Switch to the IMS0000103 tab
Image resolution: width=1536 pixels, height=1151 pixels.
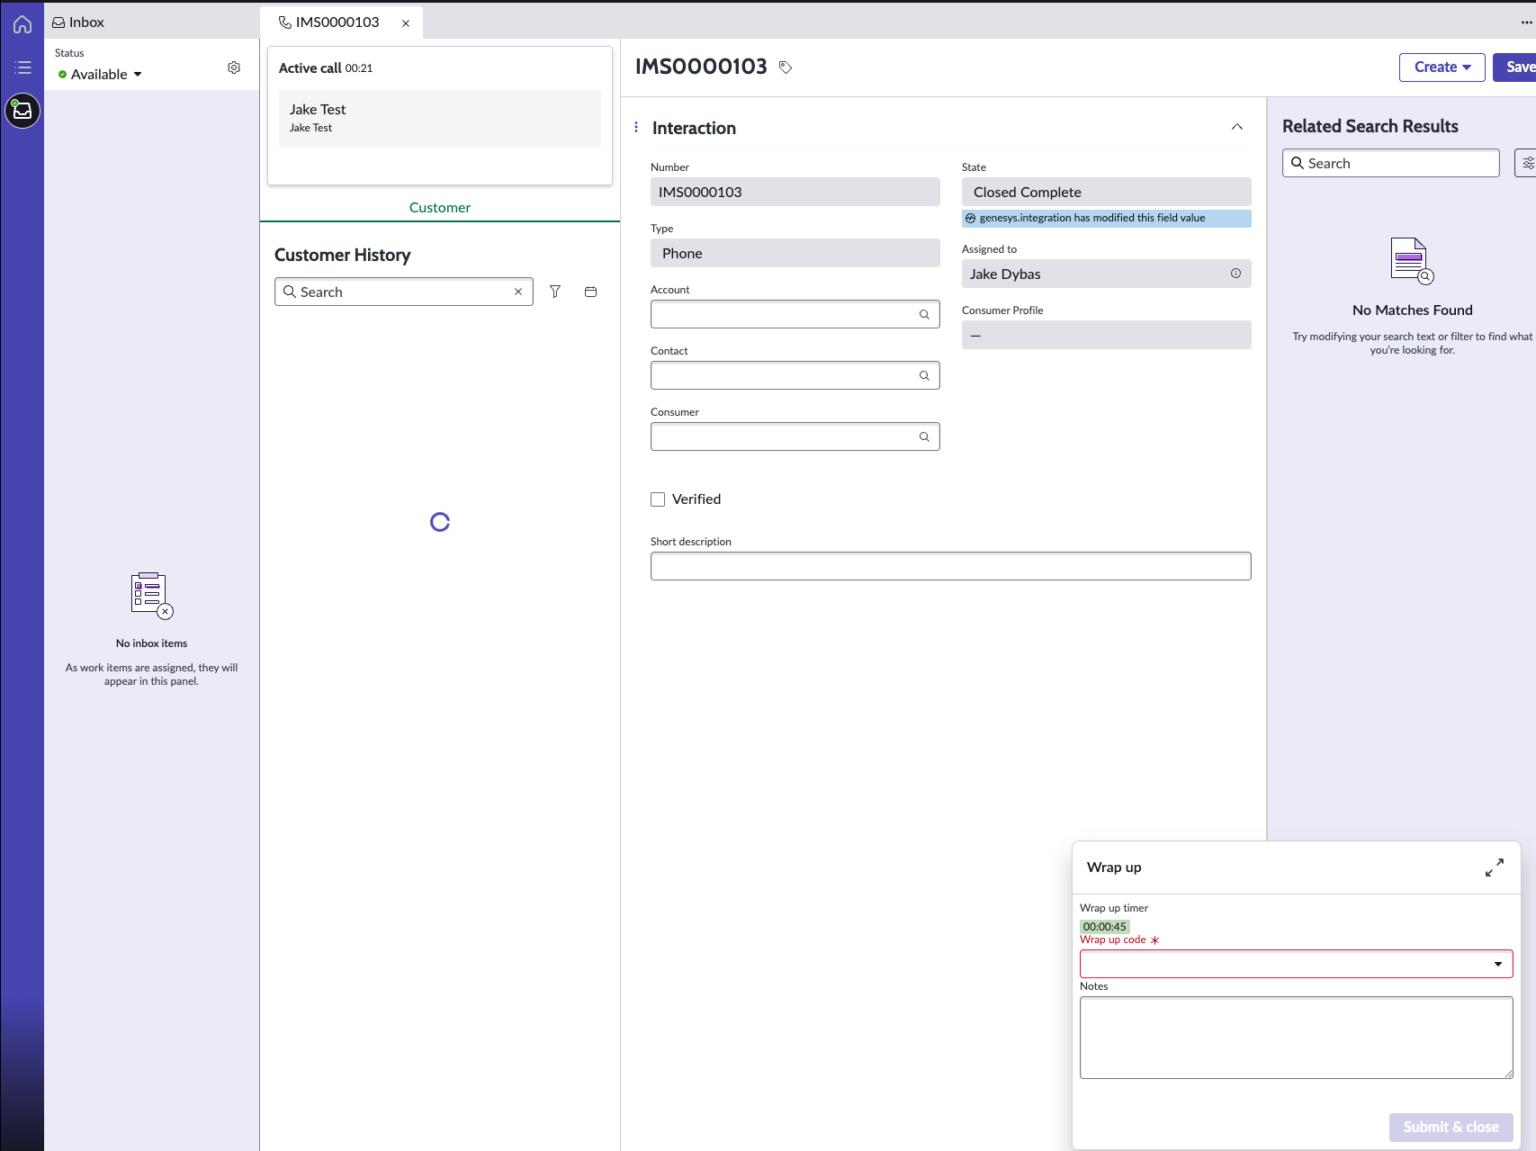pyautogui.click(x=336, y=21)
